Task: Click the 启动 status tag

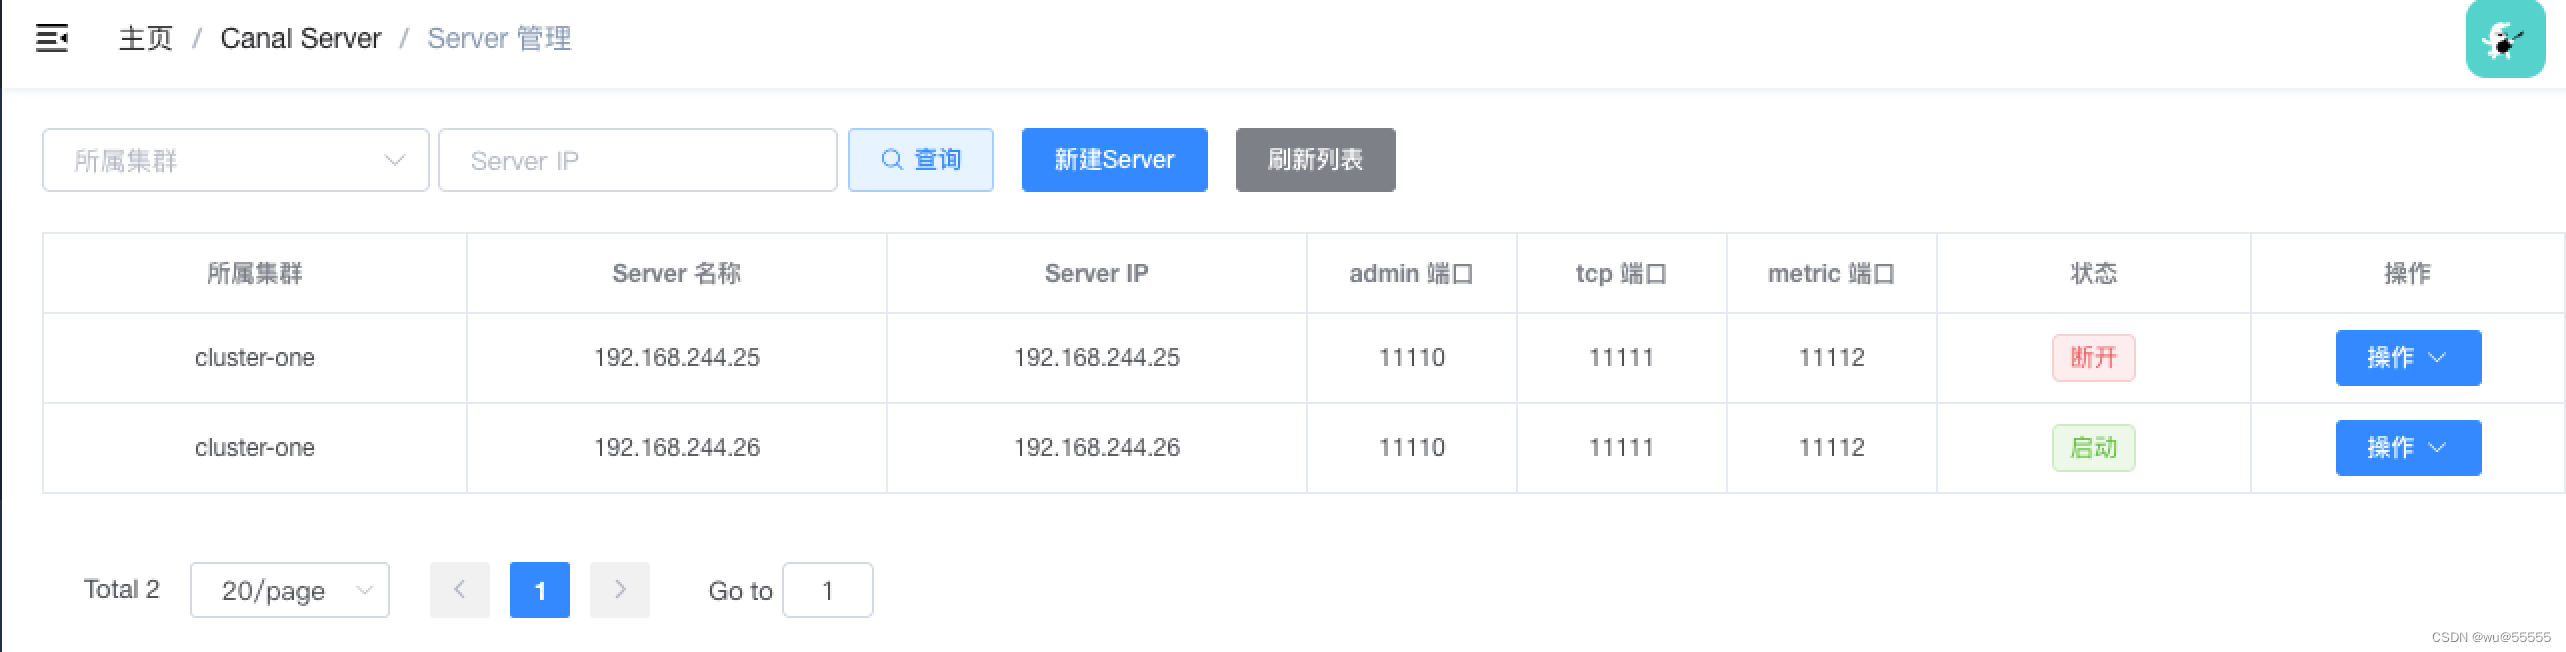Action: pyautogui.click(x=2093, y=448)
